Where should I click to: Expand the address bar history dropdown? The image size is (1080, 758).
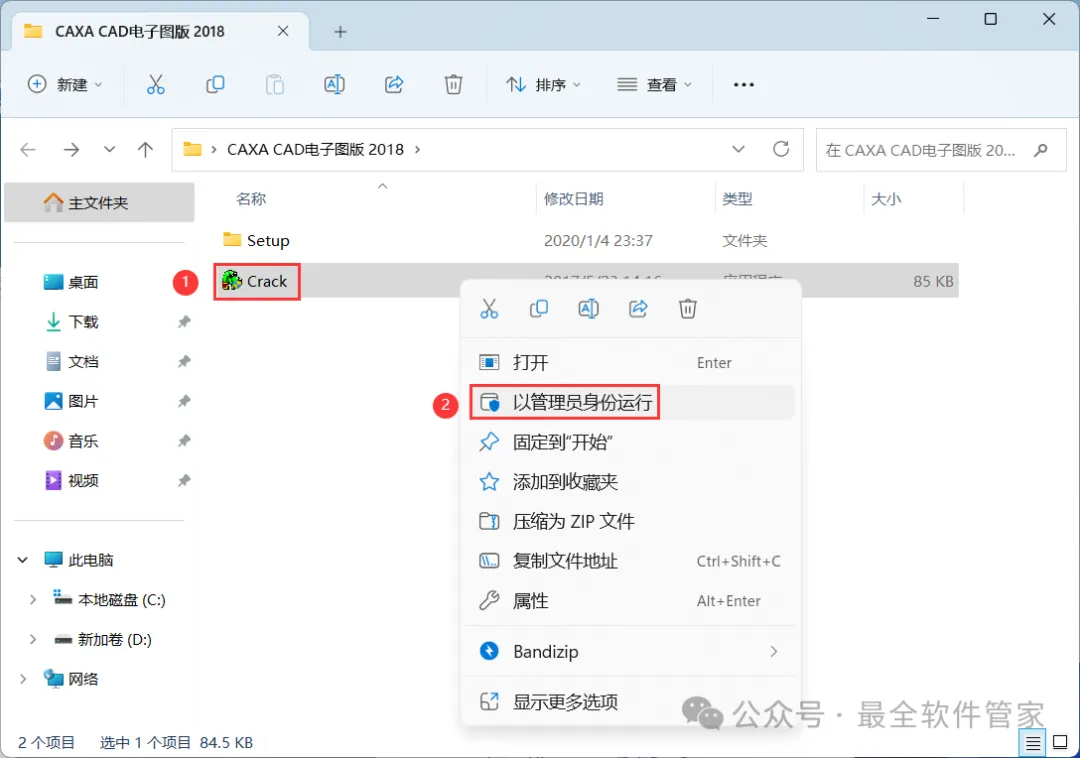(x=738, y=149)
